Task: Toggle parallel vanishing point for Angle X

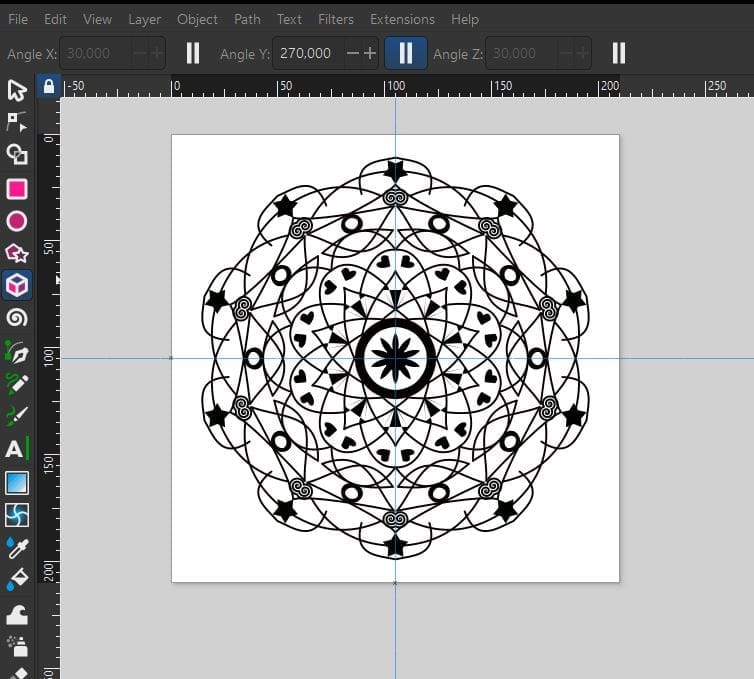Action: (193, 53)
